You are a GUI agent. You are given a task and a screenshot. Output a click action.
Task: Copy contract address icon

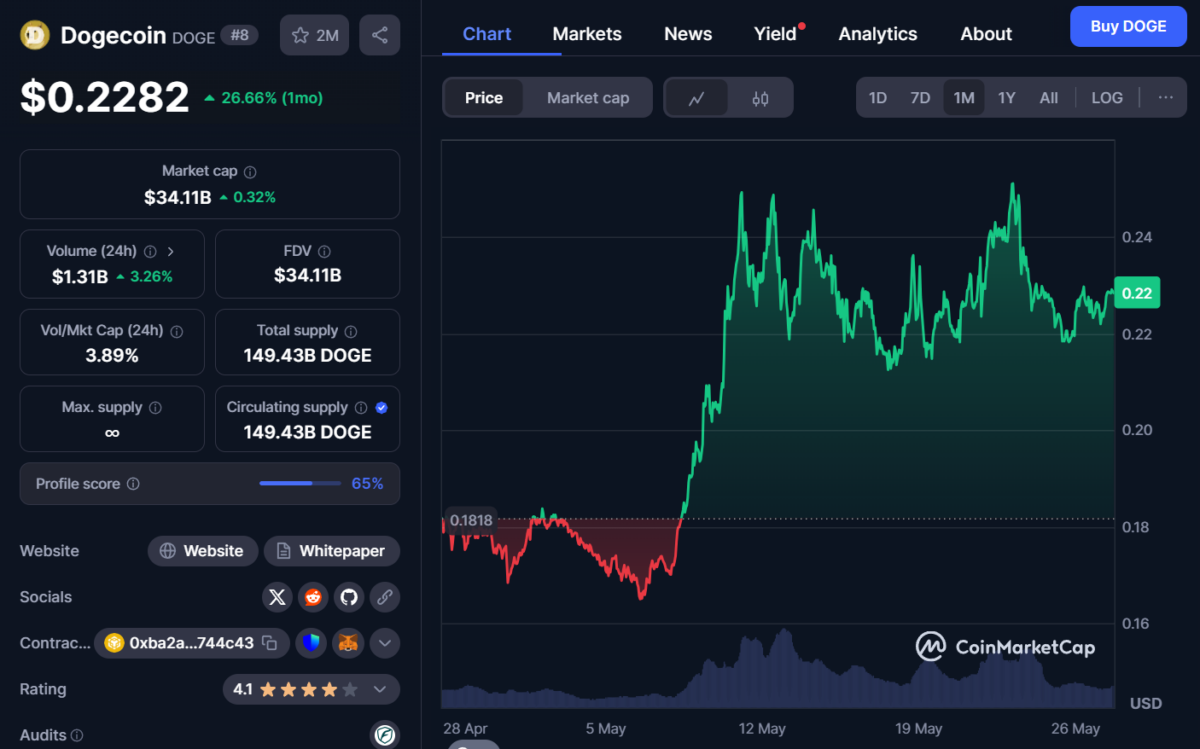tap(270, 643)
